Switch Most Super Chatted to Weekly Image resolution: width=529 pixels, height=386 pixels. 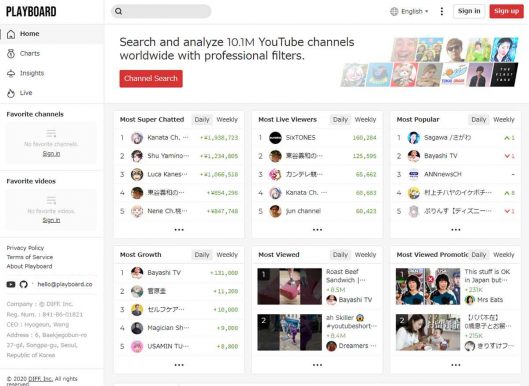pos(227,119)
